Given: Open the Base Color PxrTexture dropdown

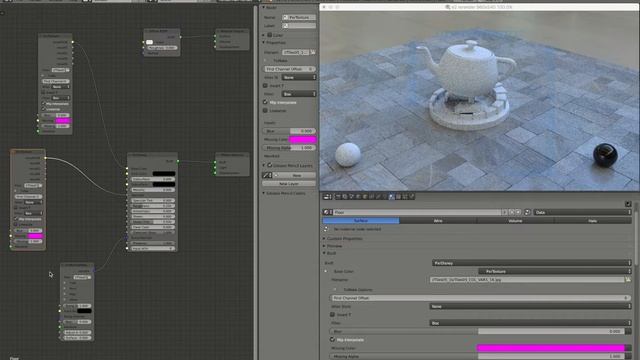Looking at the screenshot, I should 555,271.
